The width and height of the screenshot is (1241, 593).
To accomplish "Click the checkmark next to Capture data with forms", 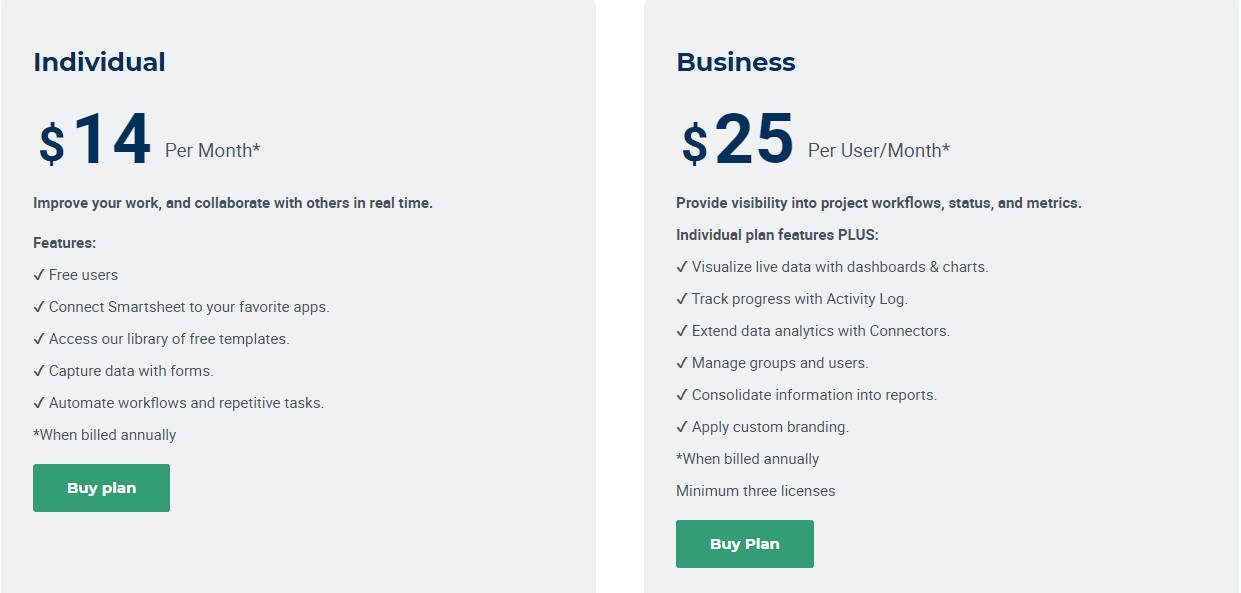I will click(40, 370).
